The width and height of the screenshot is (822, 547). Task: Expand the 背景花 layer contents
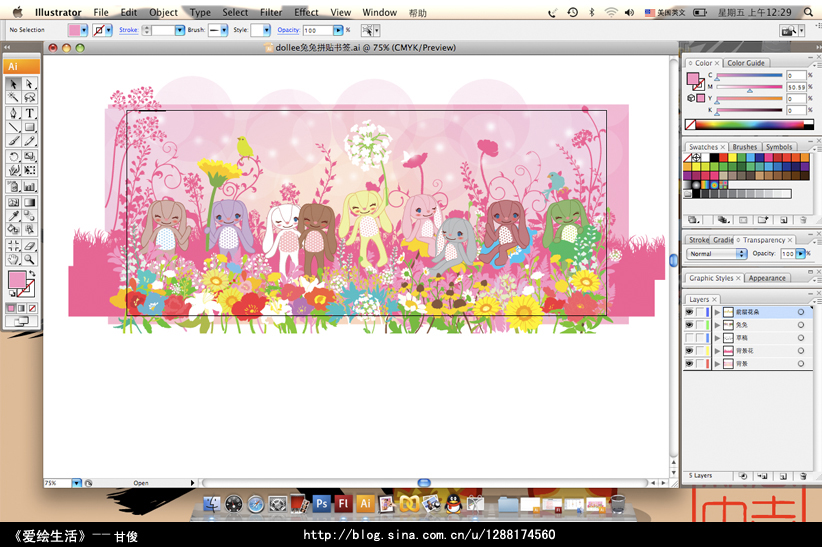717,351
